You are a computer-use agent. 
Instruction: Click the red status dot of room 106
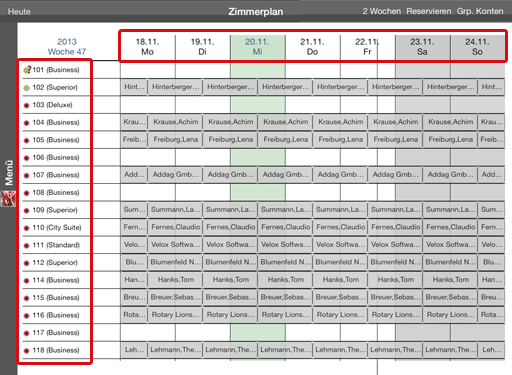(x=26, y=158)
